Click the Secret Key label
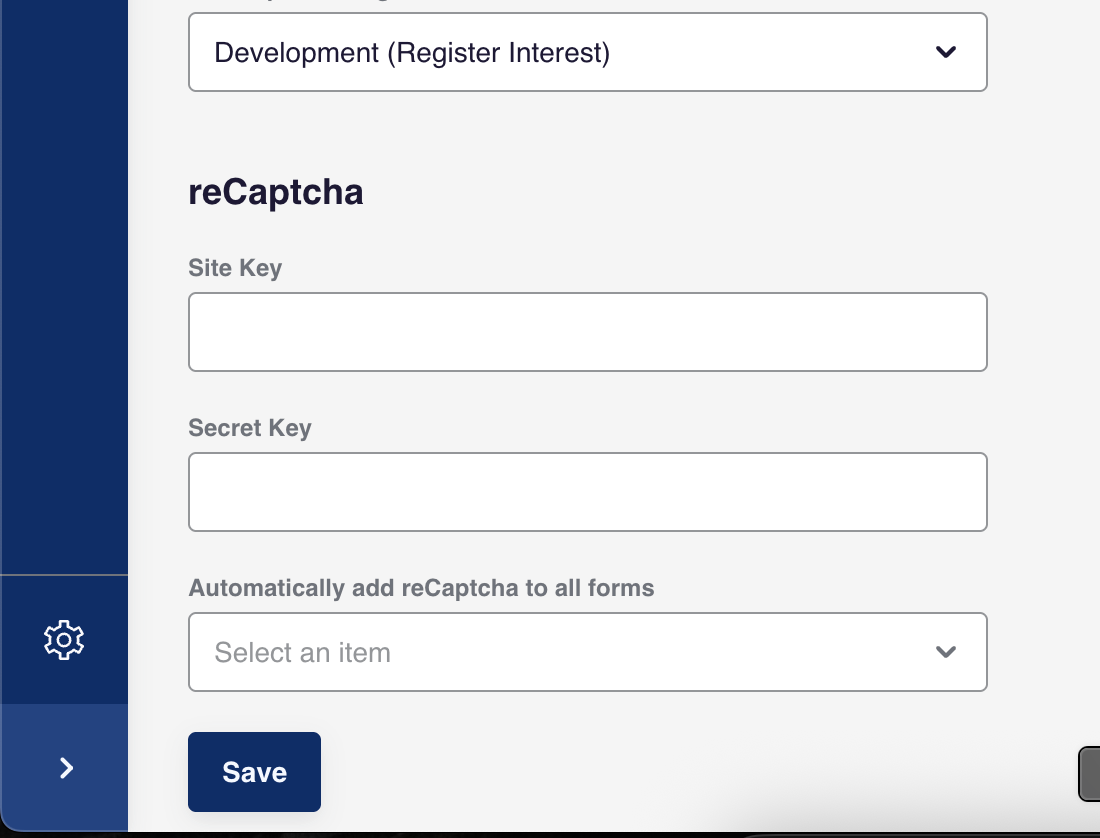 250,428
